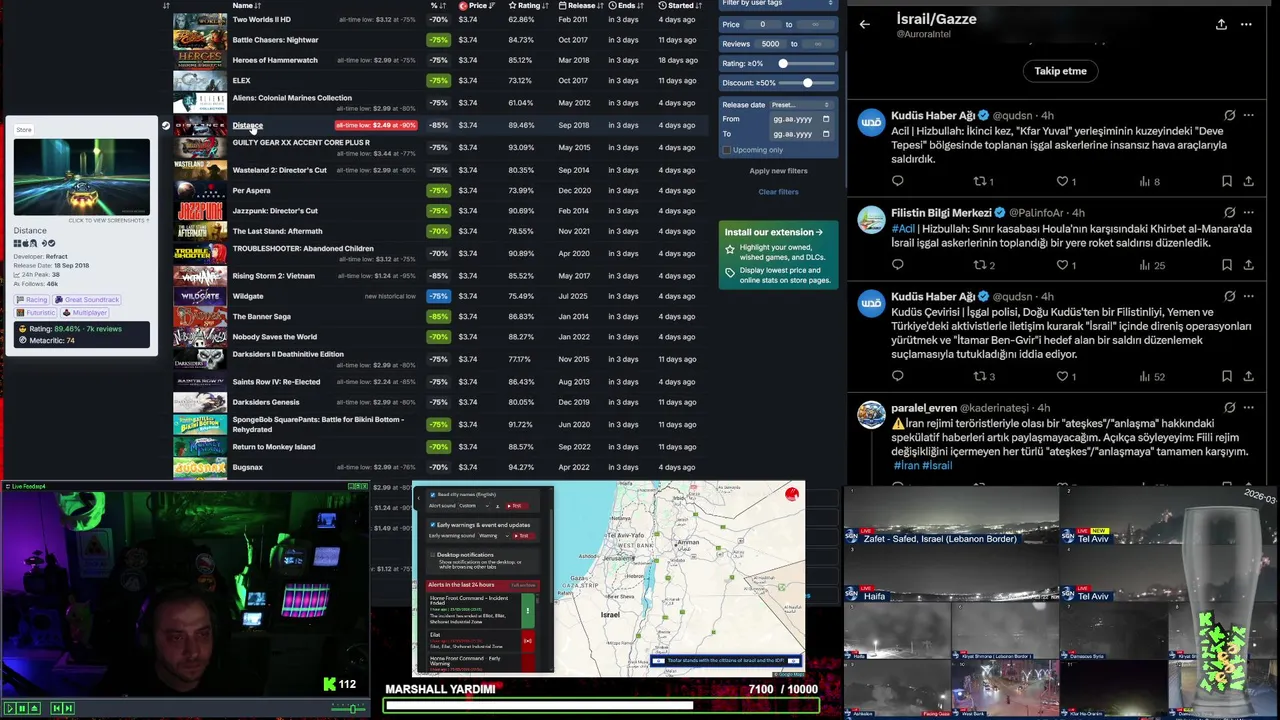Share the Filistin Bilgi Merkezi tweet
This screenshot has height=720, width=1280.
point(1248,265)
